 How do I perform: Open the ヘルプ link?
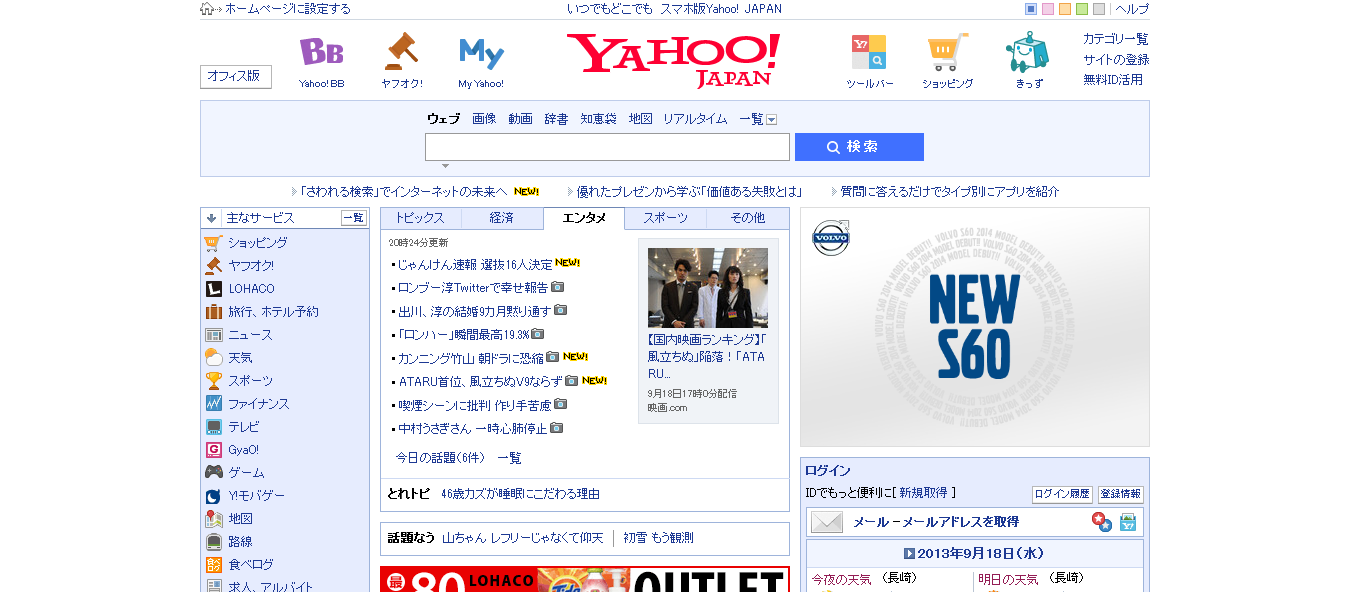1132,9
